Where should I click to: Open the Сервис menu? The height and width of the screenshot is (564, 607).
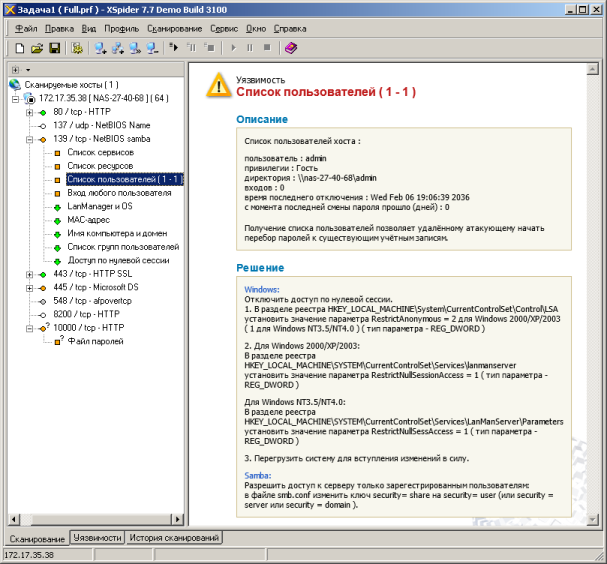tap(224, 29)
